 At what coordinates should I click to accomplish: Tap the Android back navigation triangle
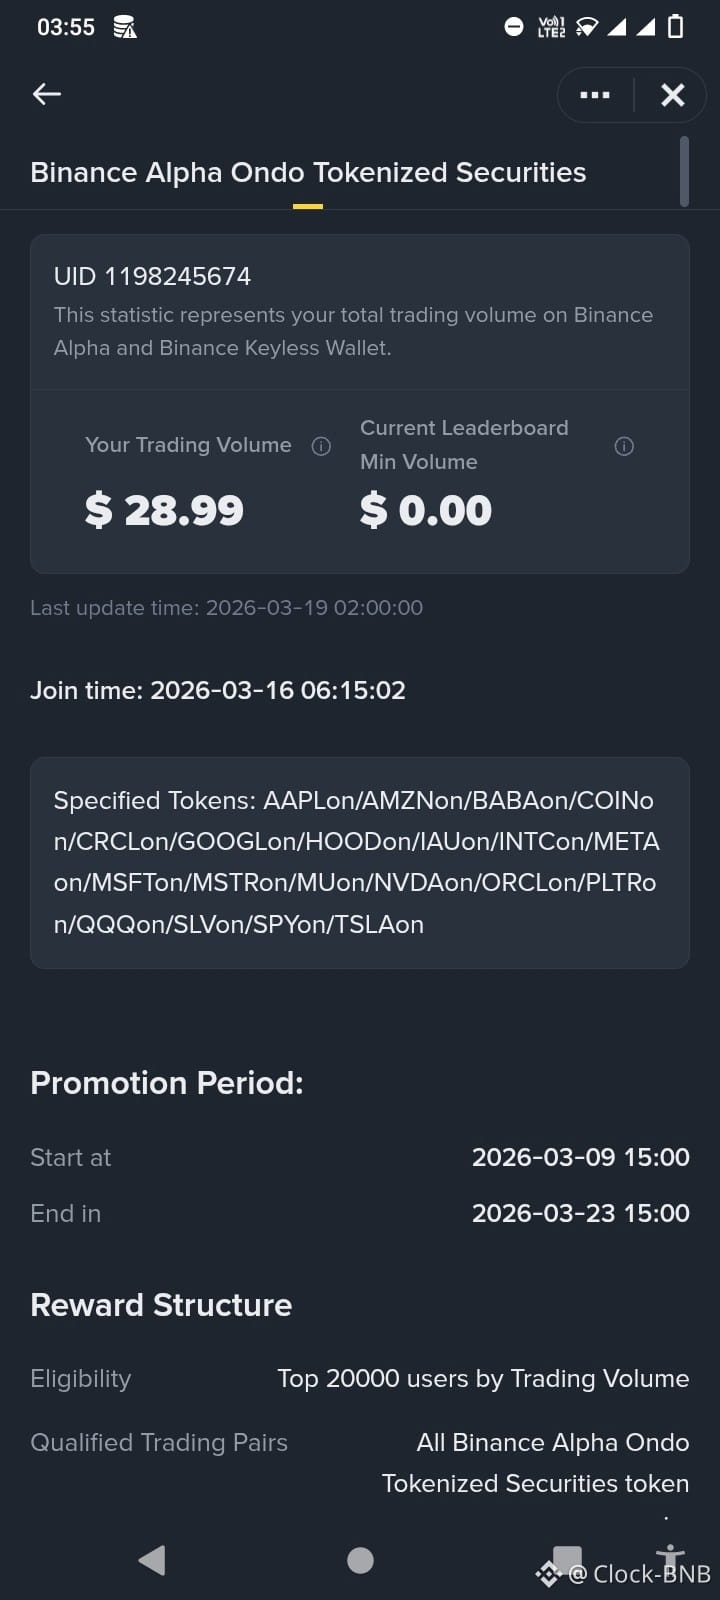152,1560
